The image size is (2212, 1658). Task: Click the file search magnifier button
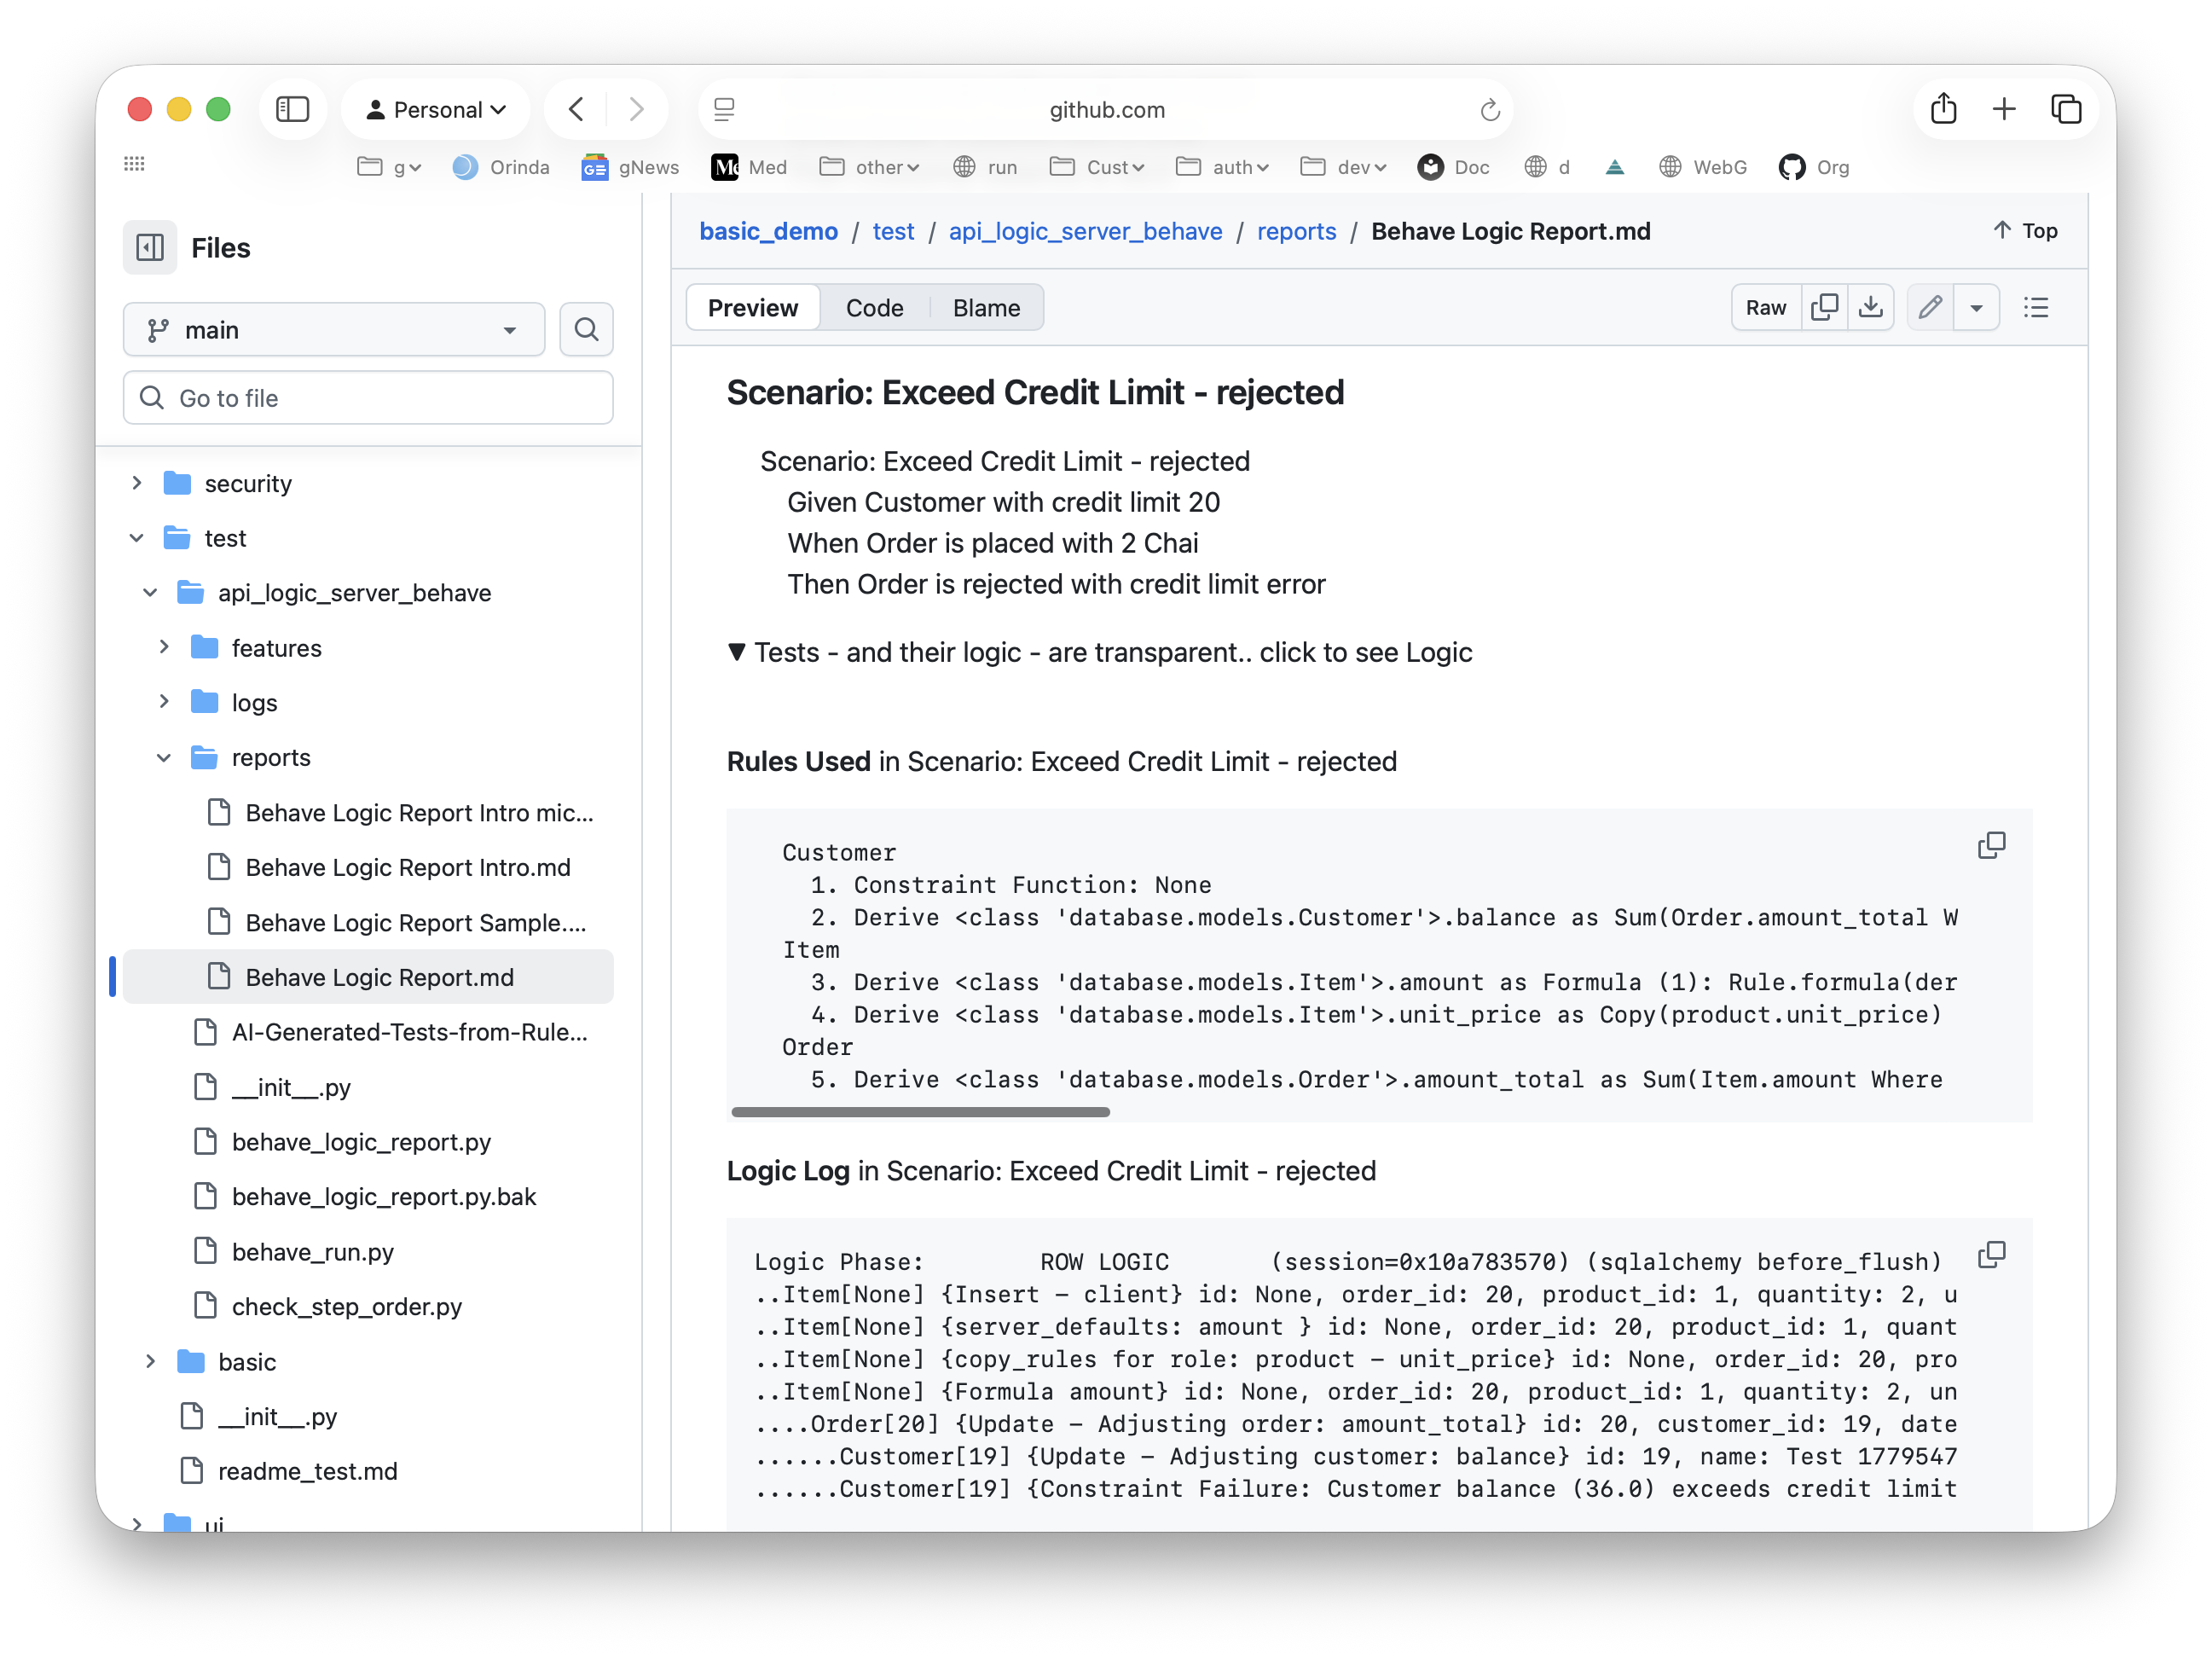(x=586, y=329)
